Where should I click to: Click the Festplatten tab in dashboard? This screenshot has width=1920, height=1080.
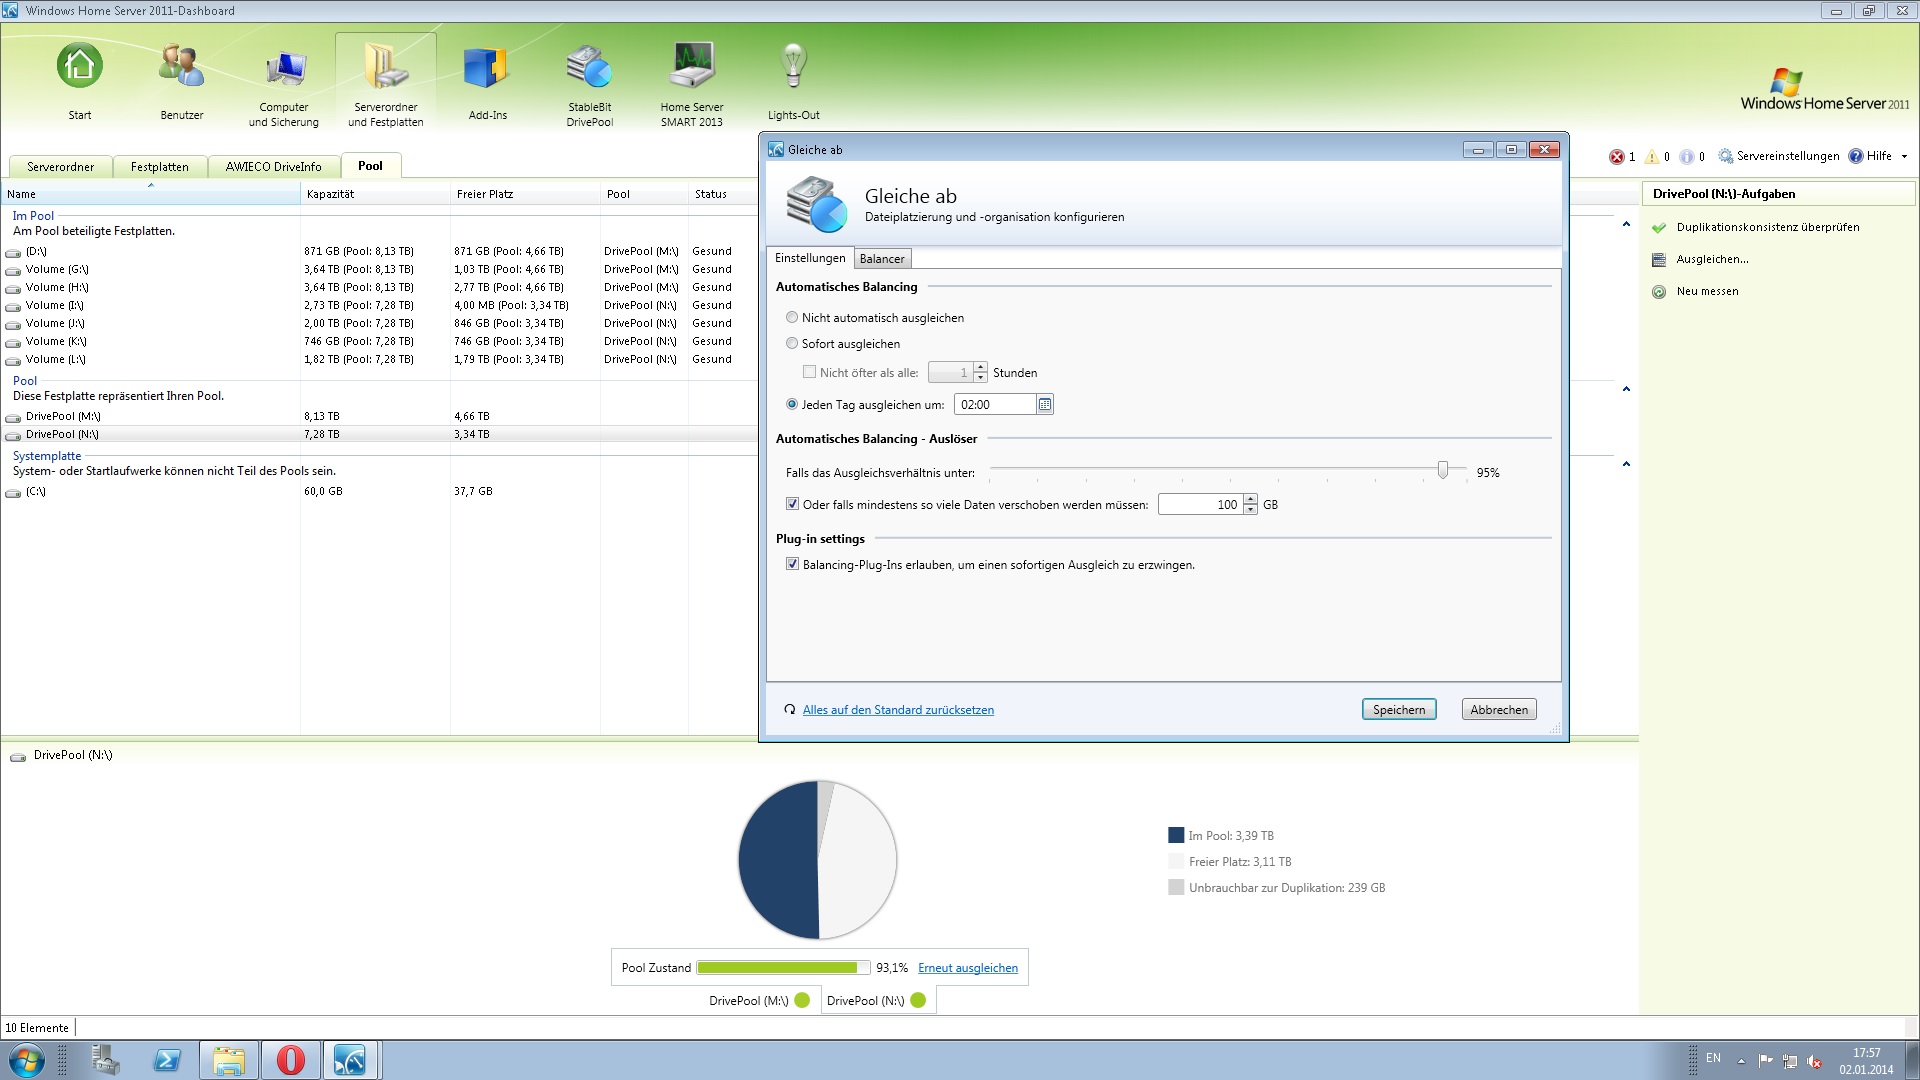coord(158,165)
